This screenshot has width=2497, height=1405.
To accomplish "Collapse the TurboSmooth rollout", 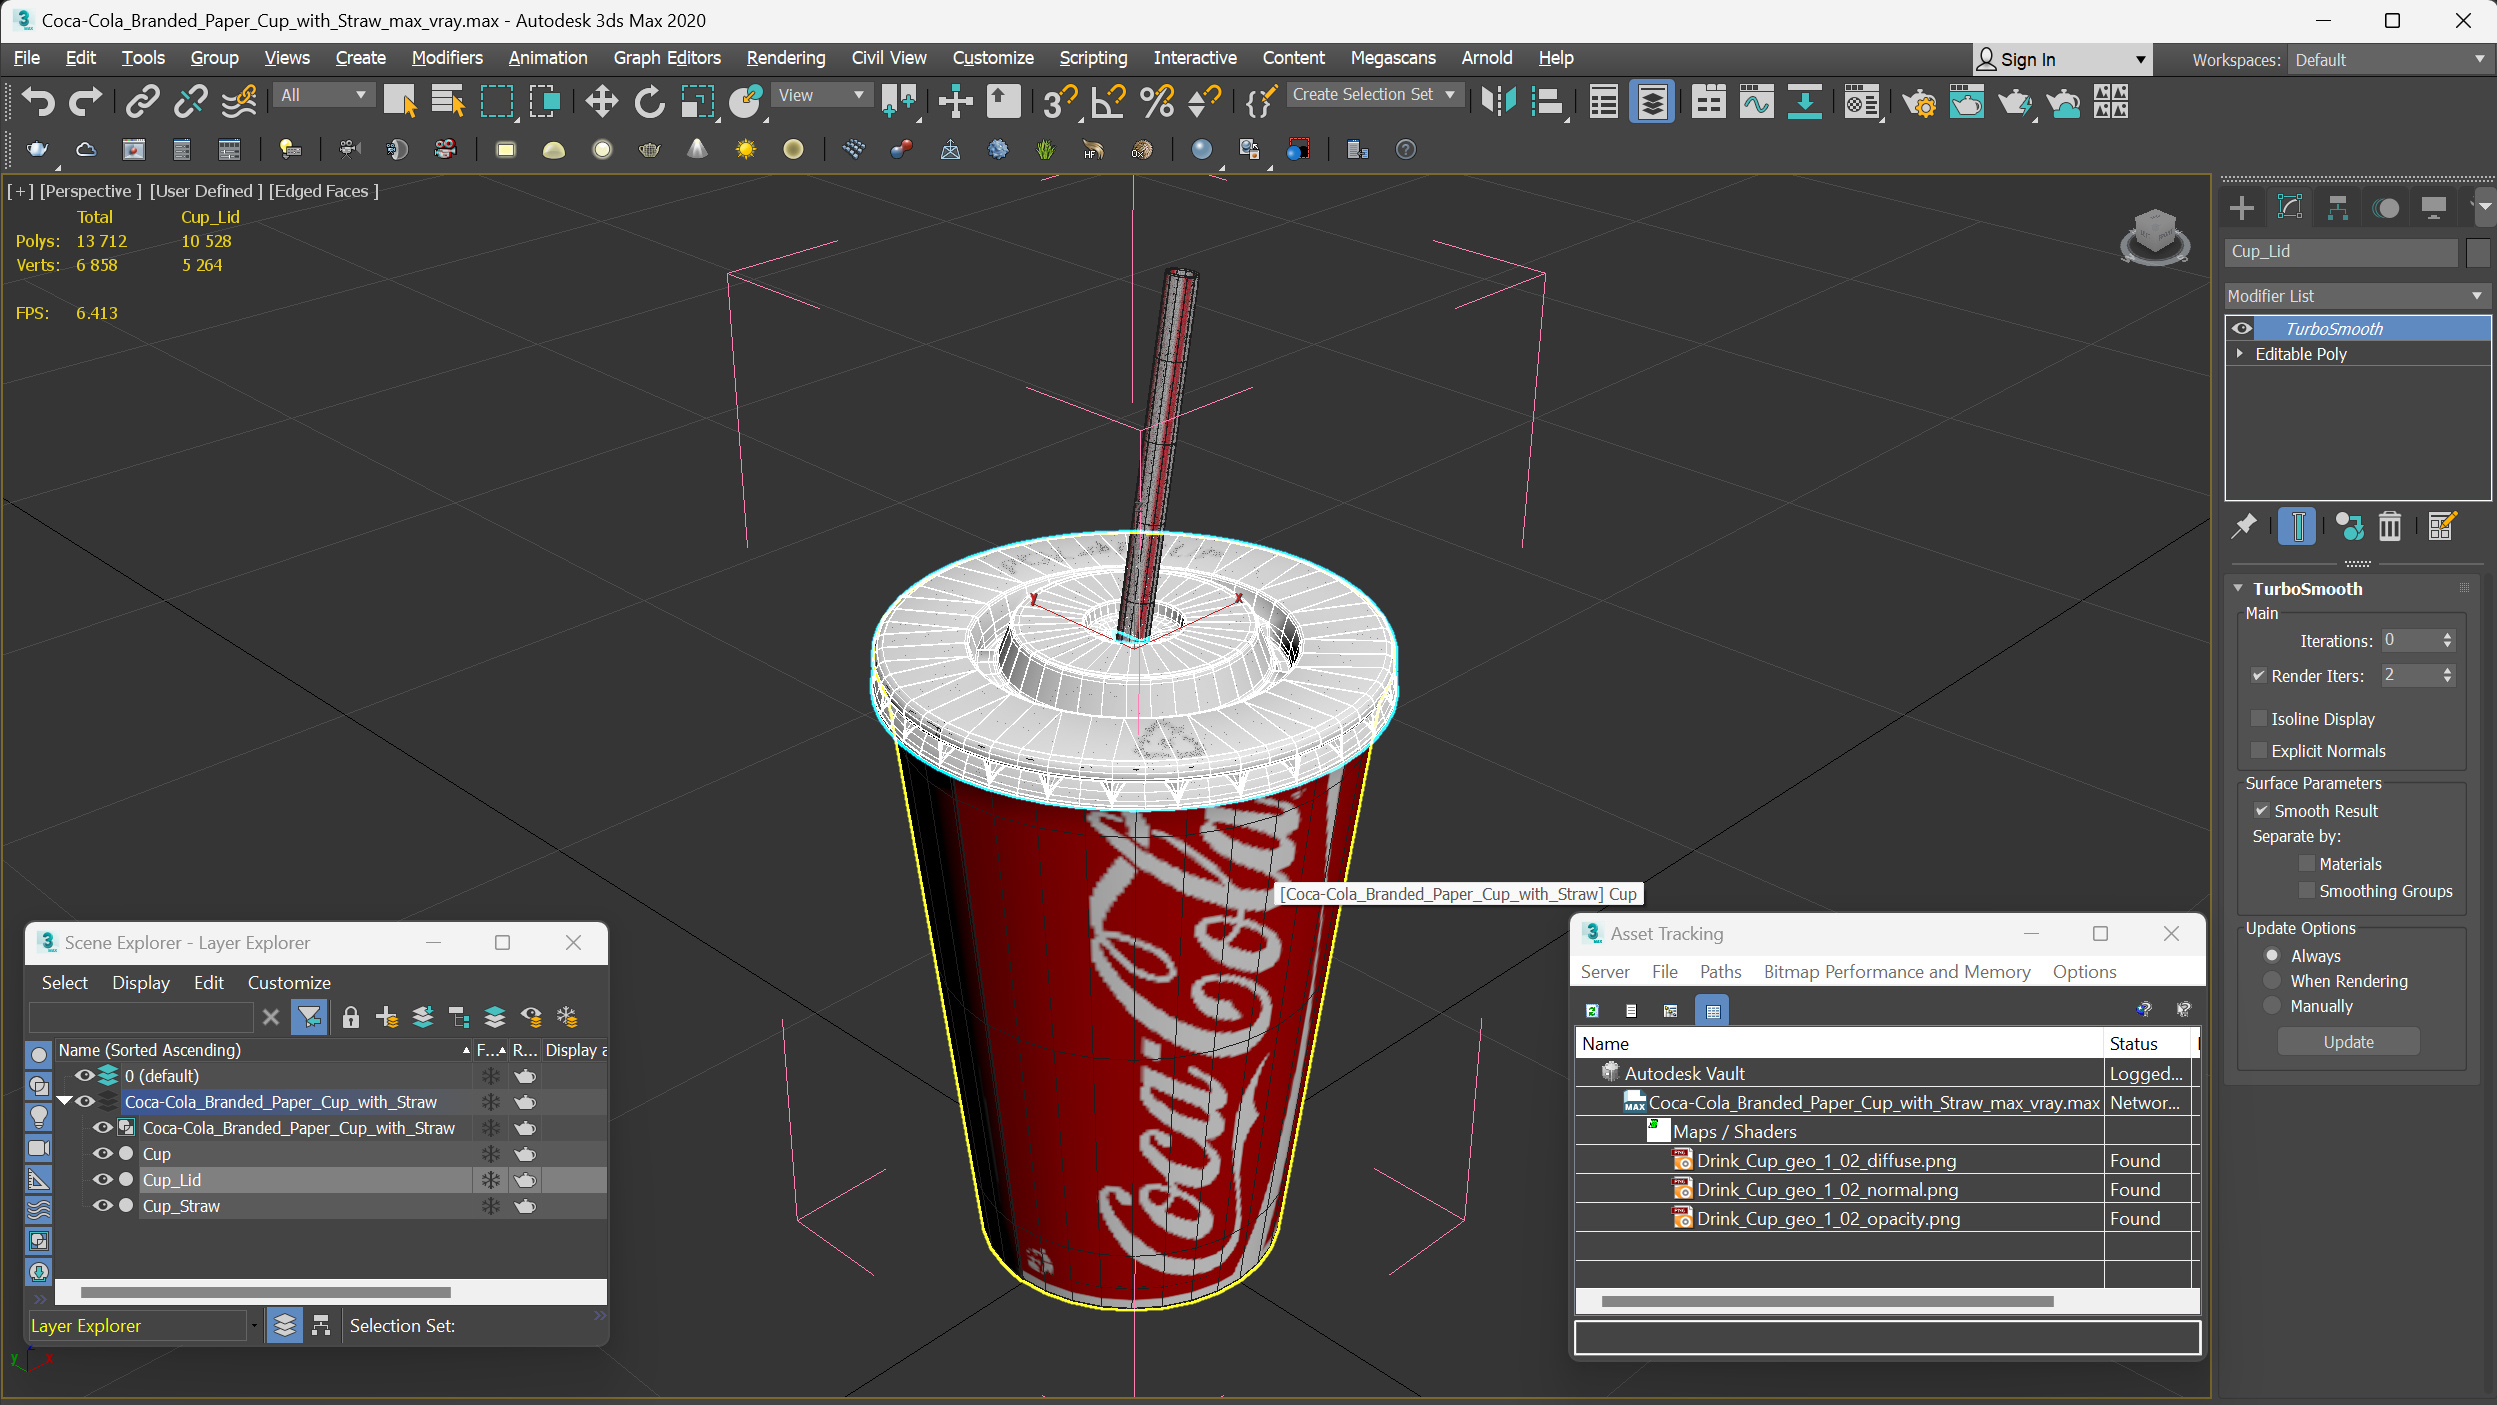I will click(x=2238, y=588).
